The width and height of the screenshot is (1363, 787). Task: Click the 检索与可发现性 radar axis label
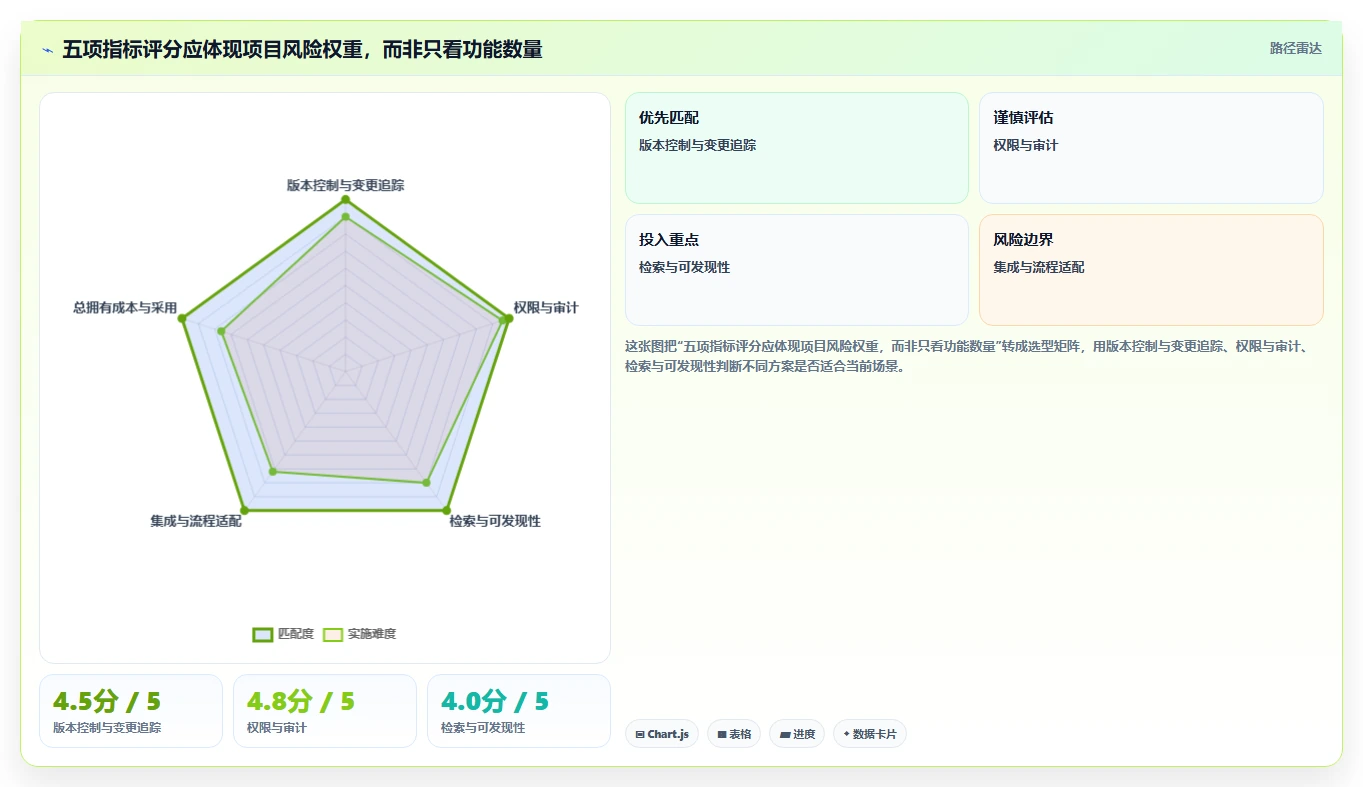pos(495,521)
